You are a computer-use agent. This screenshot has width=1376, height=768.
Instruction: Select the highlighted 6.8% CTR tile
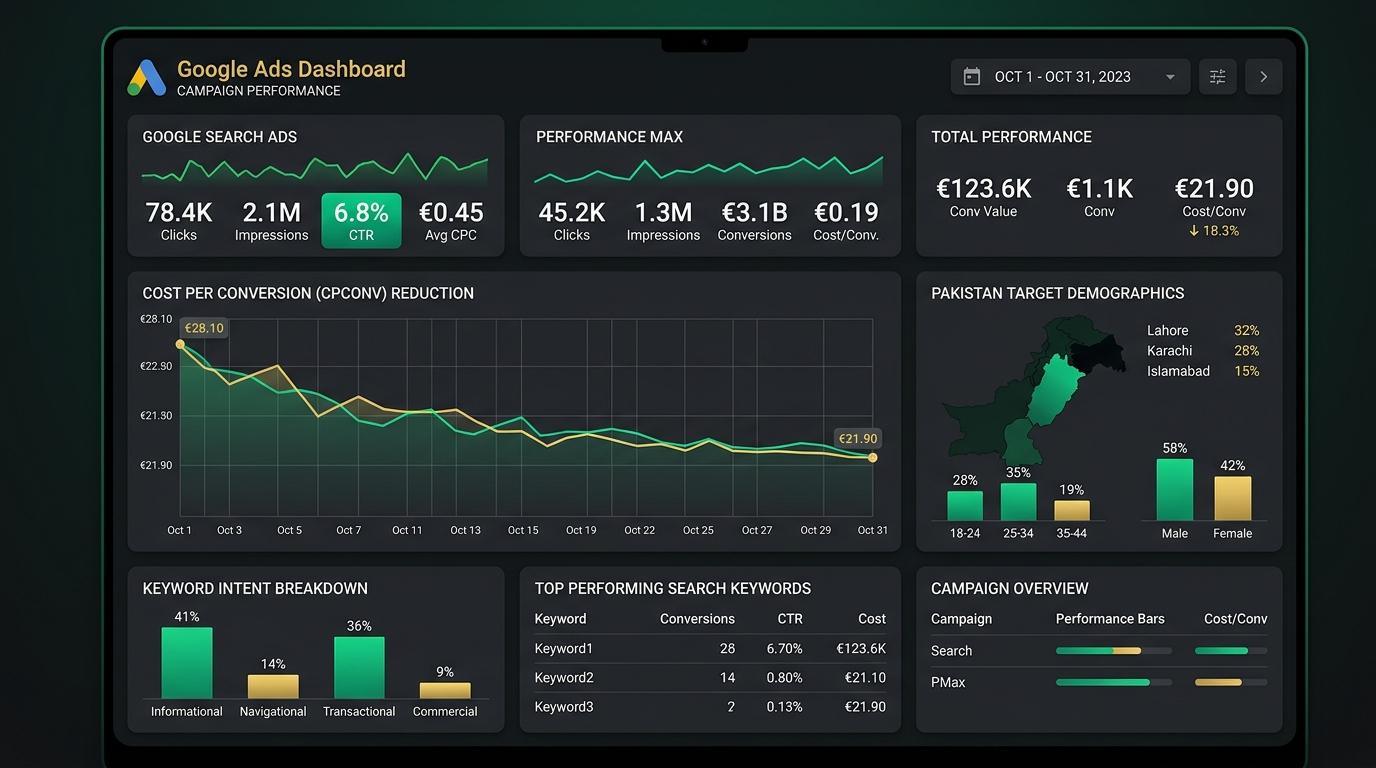[361, 220]
